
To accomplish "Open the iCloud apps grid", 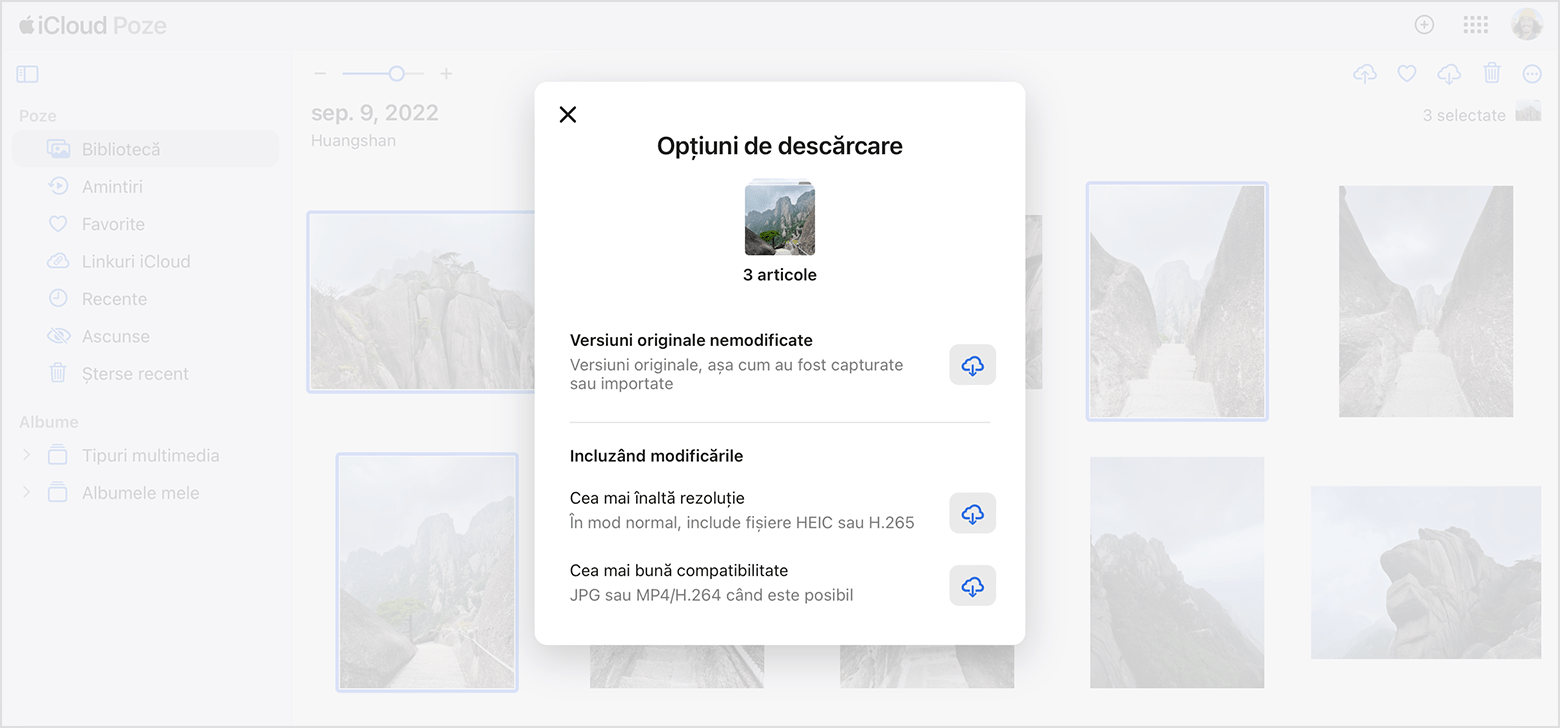I will pyautogui.click(x=1475, y=25).
